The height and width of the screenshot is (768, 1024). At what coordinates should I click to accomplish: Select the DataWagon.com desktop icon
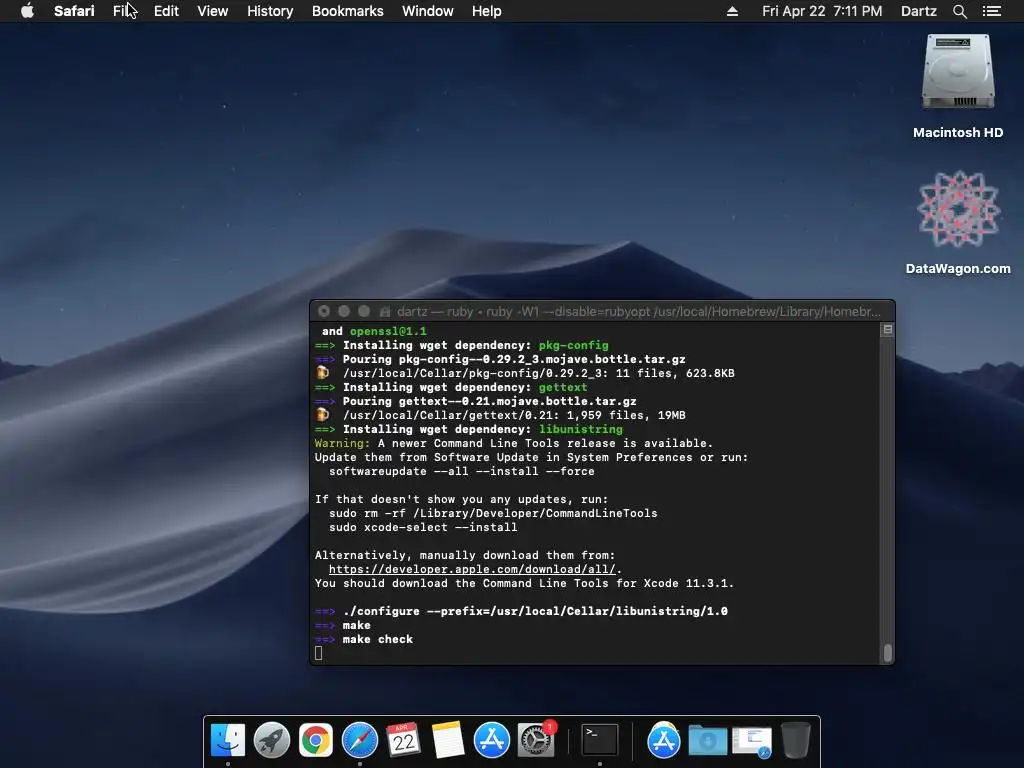(957, 209)
